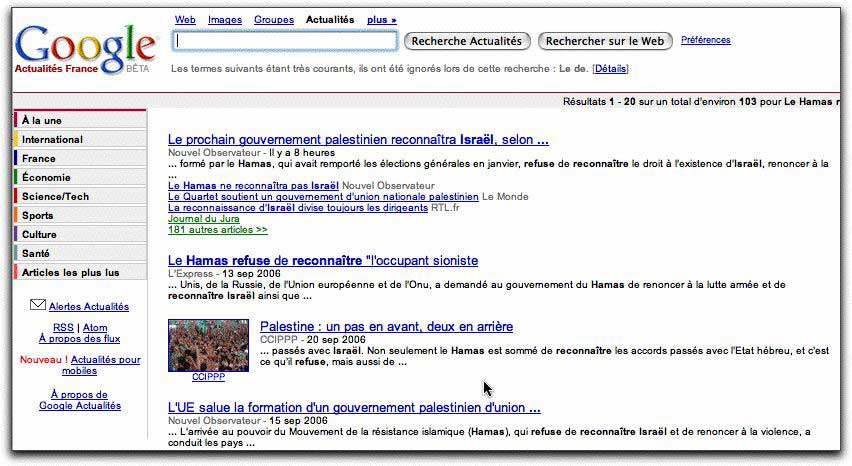Open the Santé section
Image resolution: width=852 pixels, height=466 pixels.
click(x=80, y=253)
